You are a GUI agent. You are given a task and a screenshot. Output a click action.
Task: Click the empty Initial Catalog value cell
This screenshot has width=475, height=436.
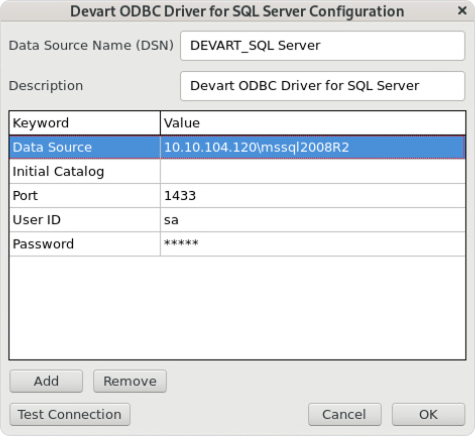pos(313,171)
